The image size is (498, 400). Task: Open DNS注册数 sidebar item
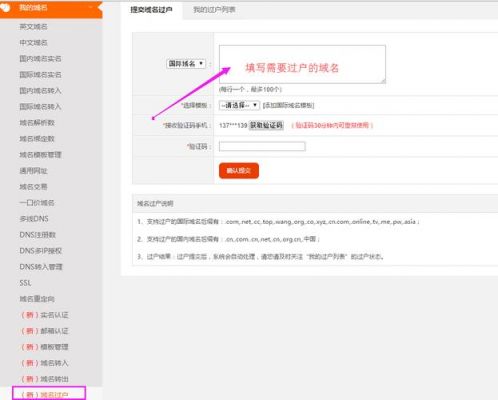(x=38, y=235)
